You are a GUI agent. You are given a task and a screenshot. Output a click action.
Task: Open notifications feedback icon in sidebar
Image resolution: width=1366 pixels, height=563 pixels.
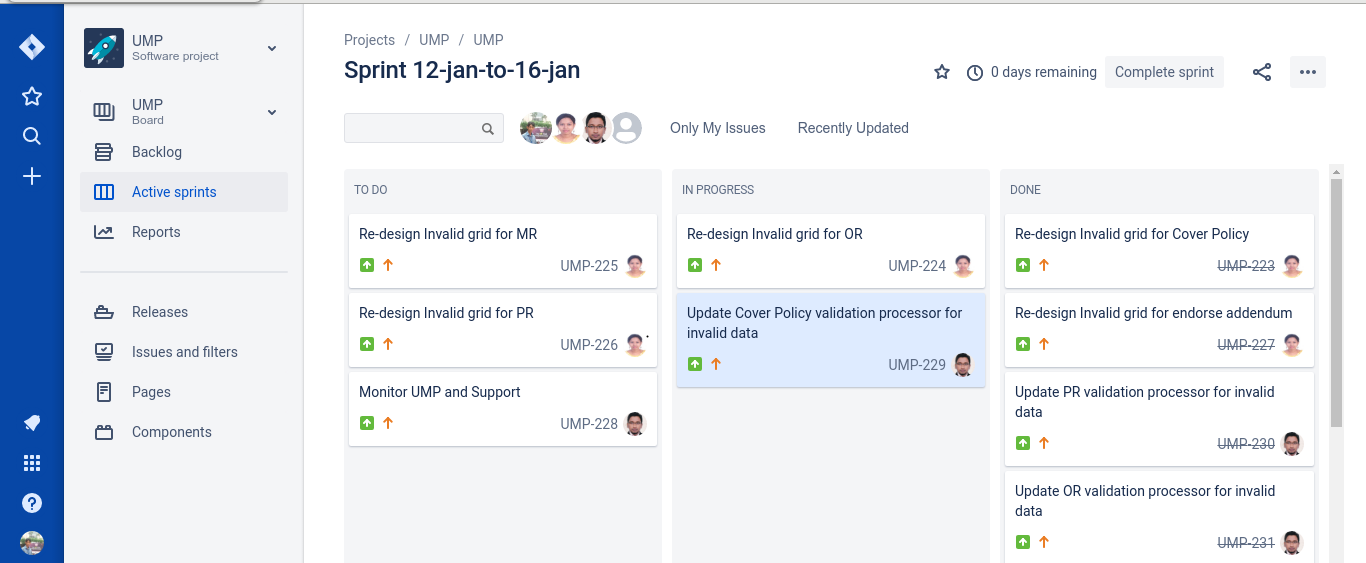coord(32,423)
